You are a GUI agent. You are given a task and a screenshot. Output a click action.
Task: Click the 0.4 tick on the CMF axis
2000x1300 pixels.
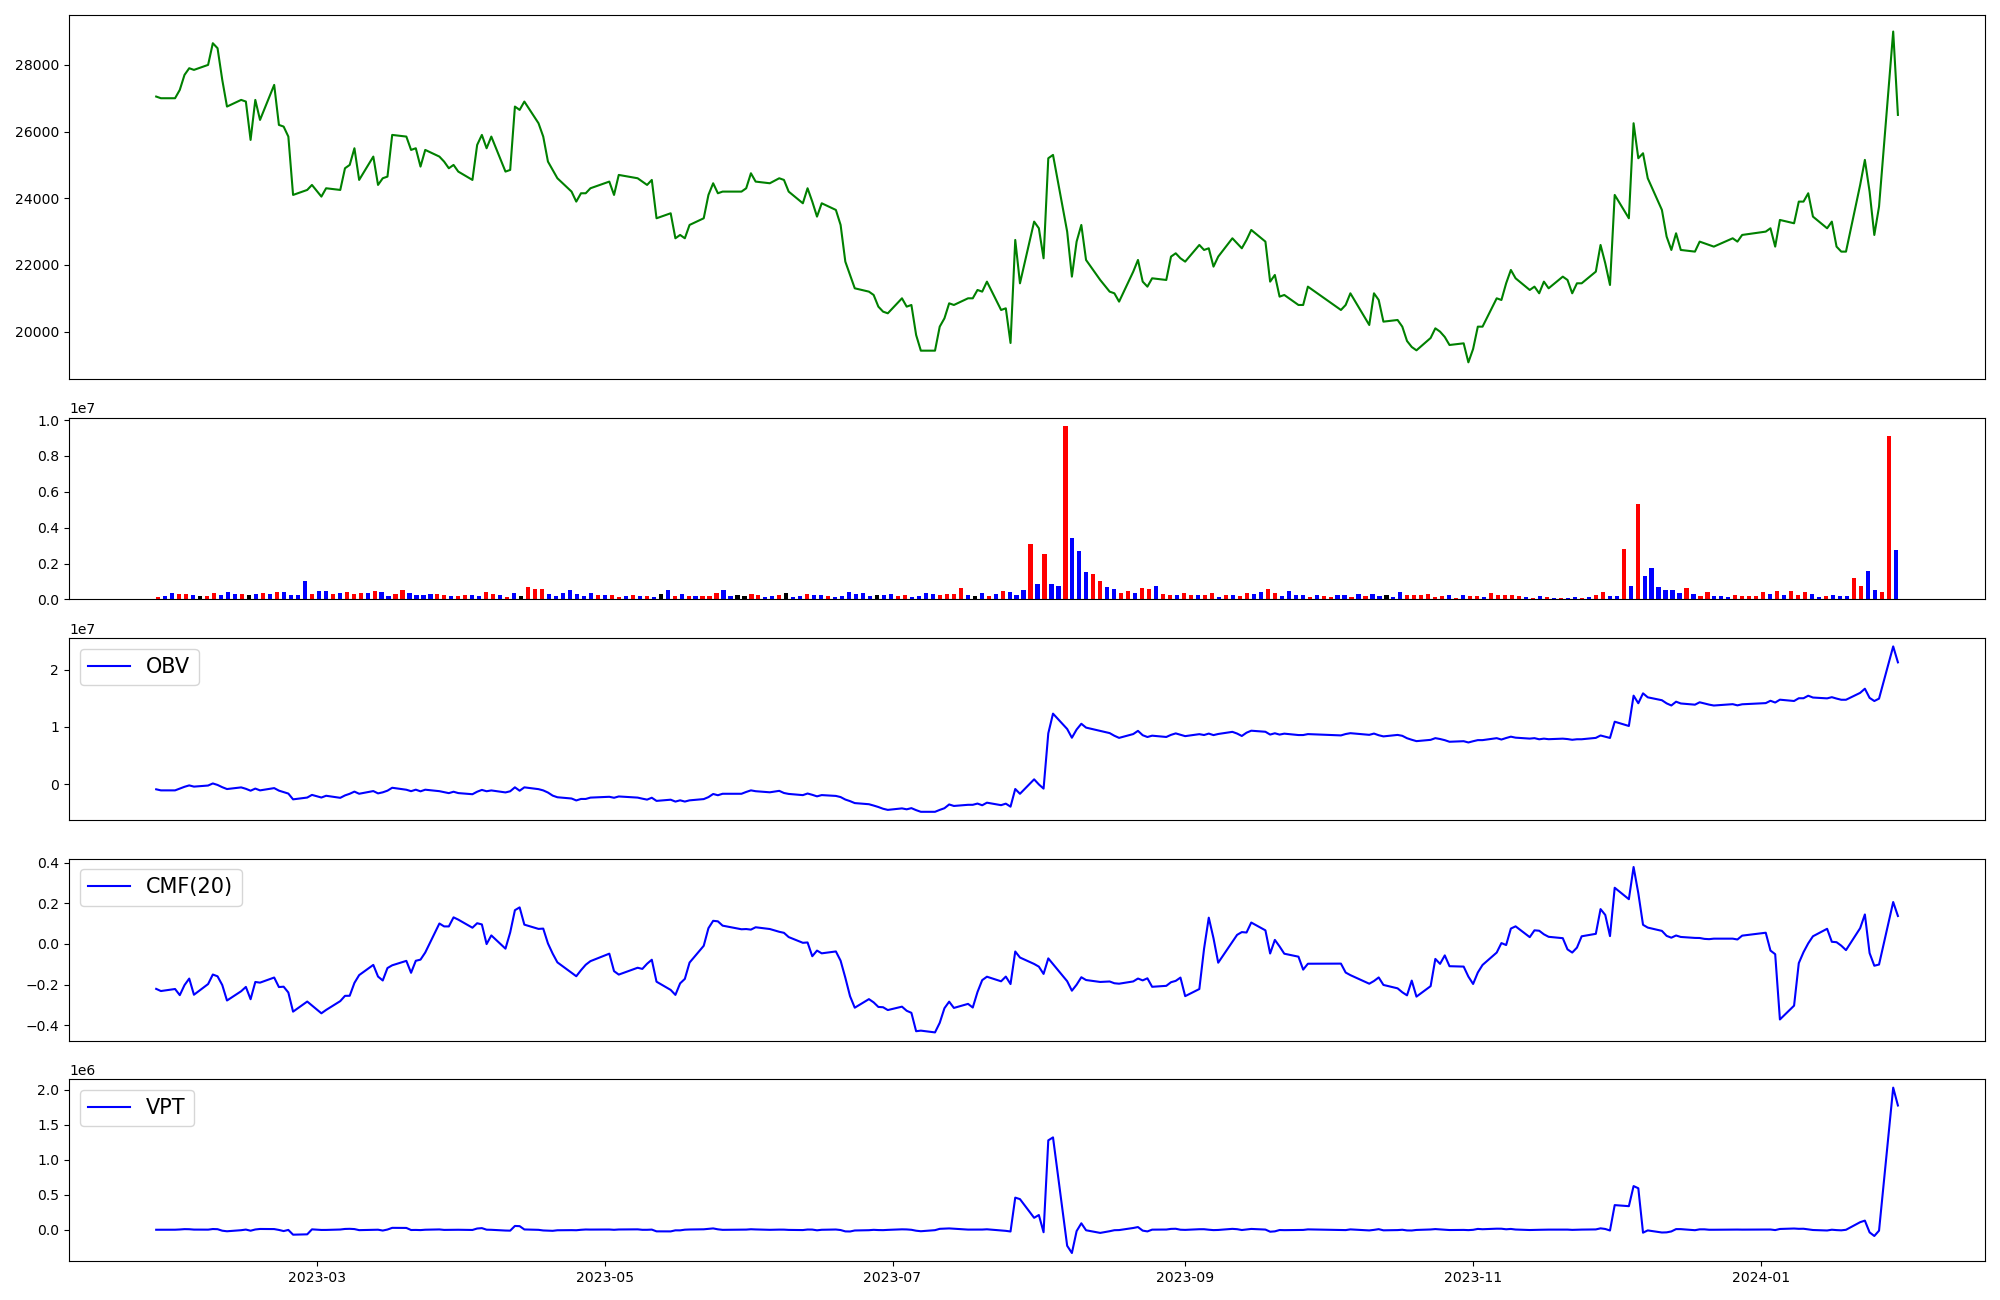point(48,863)
